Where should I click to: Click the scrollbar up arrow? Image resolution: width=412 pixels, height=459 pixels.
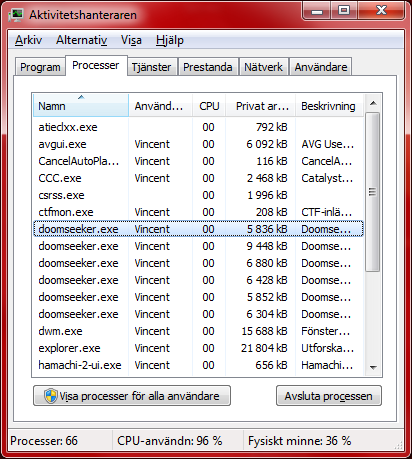coord(373,103)
